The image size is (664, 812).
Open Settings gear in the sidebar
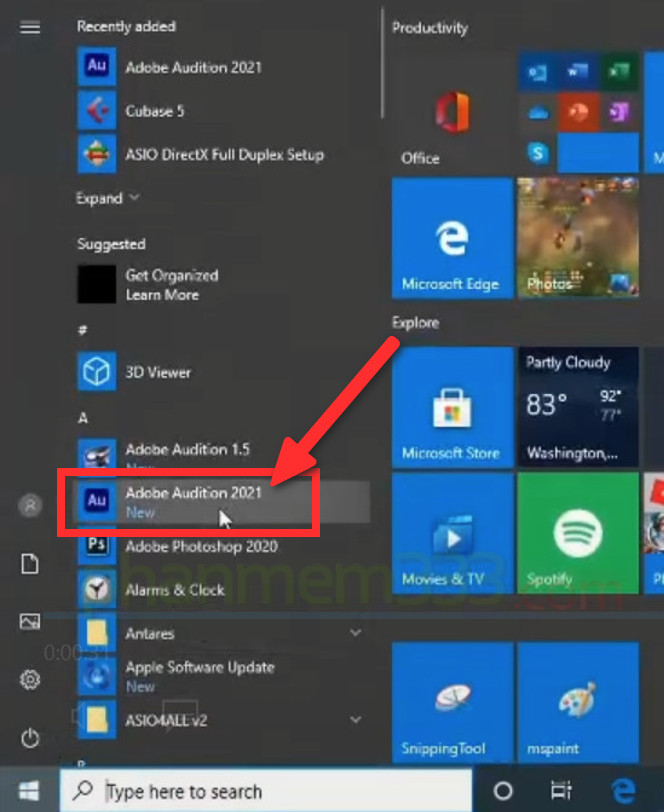30,680
